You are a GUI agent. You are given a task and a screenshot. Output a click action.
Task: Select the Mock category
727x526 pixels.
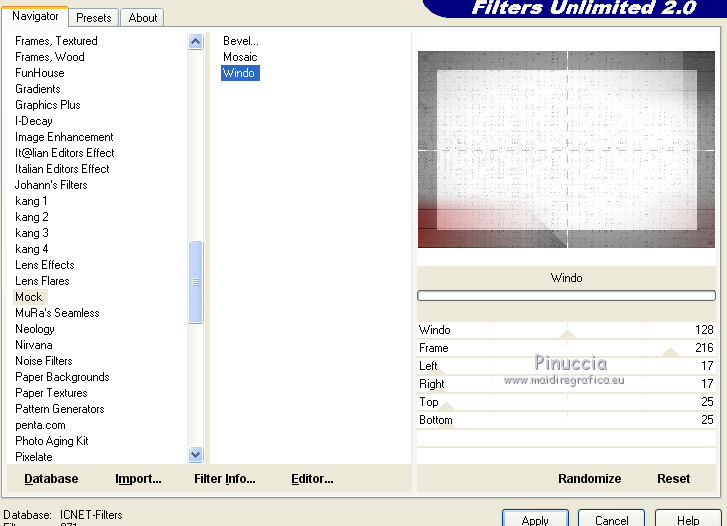click(29, 297)
